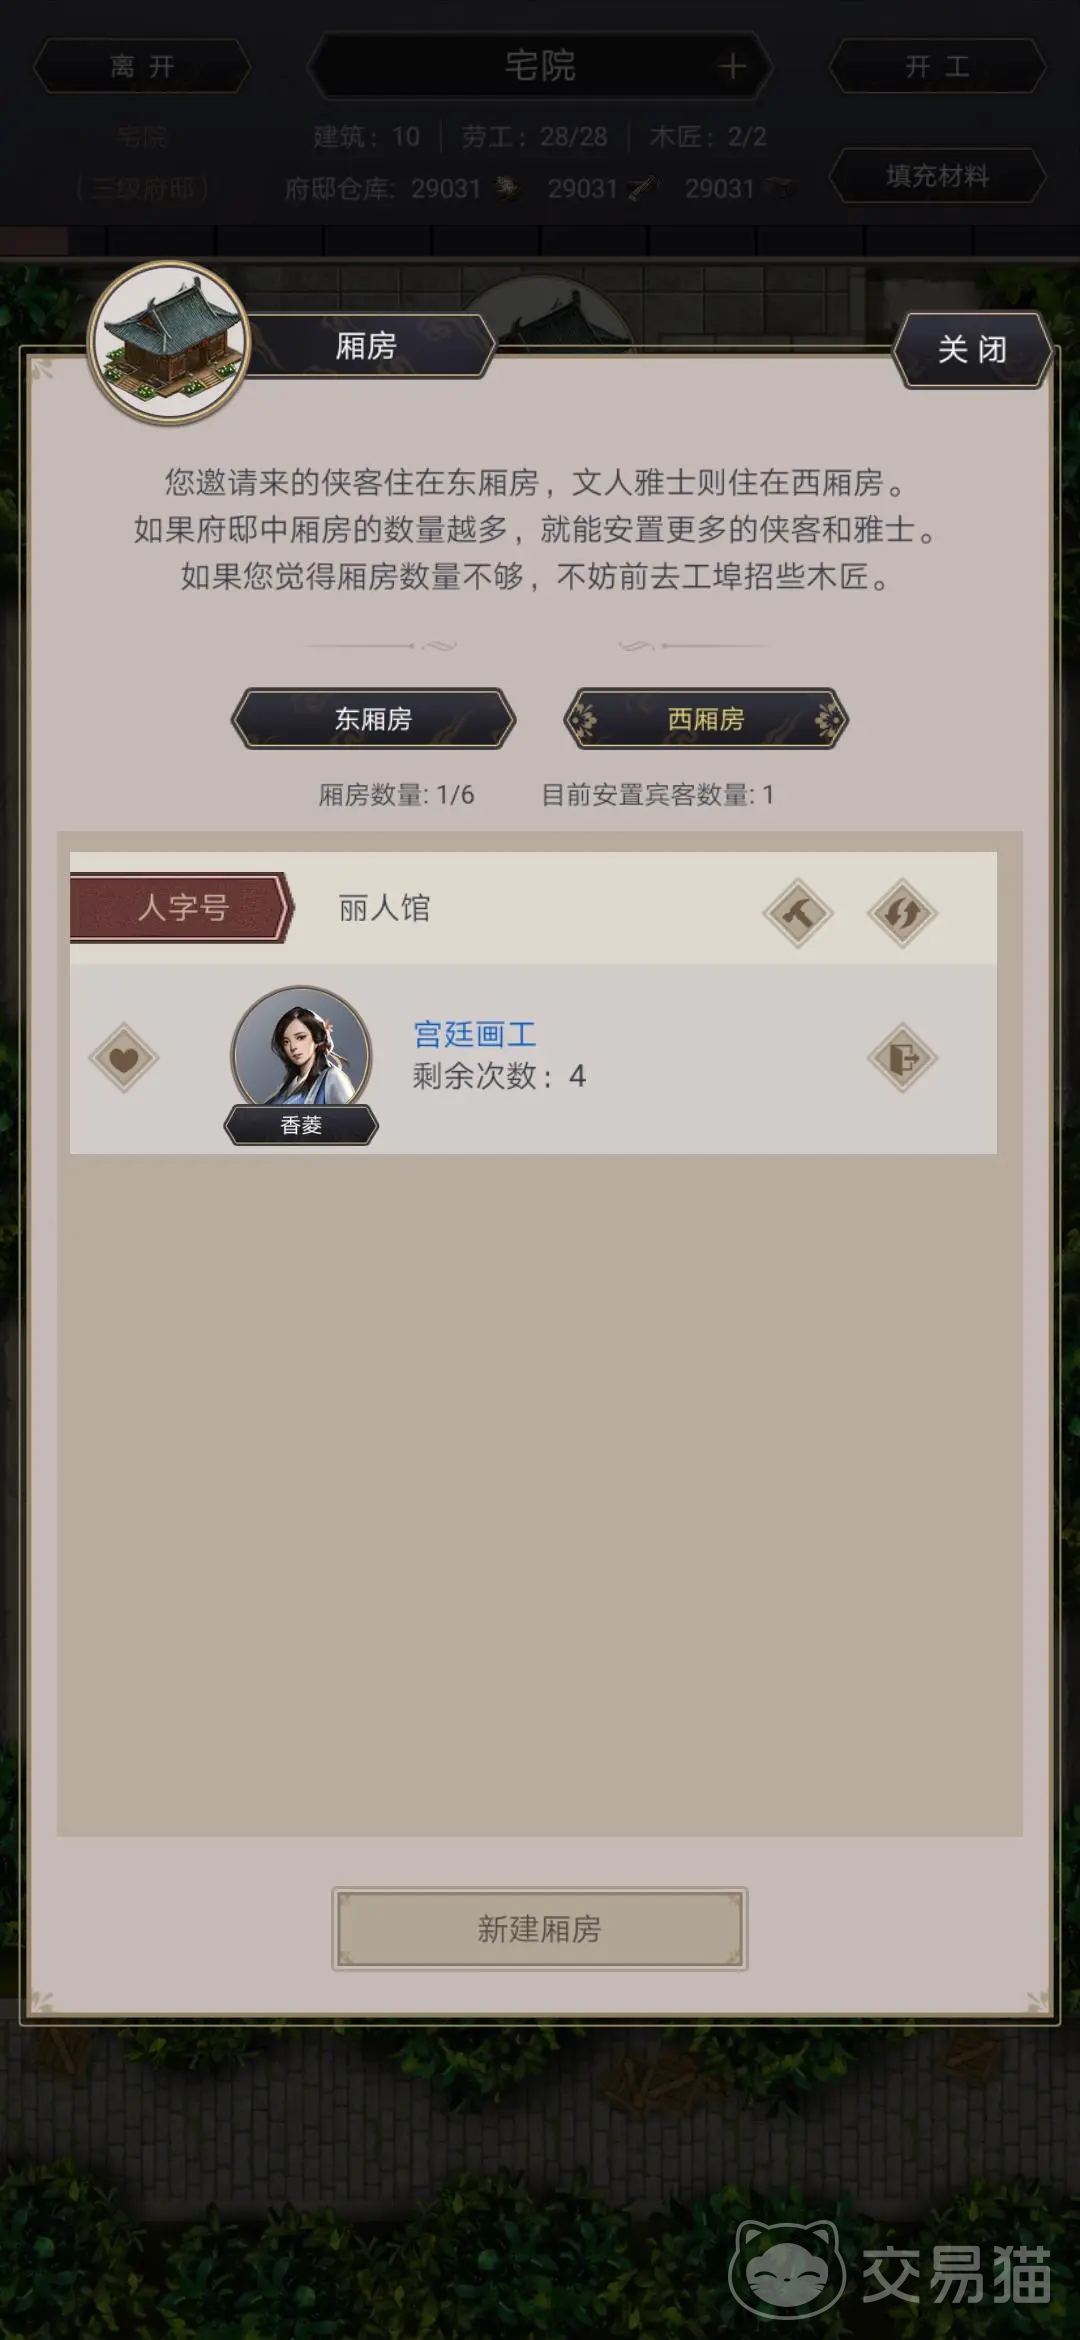Screen dimensions: 1080x2340
Task: Select the 人字号 room label
Action: (182, 908)
